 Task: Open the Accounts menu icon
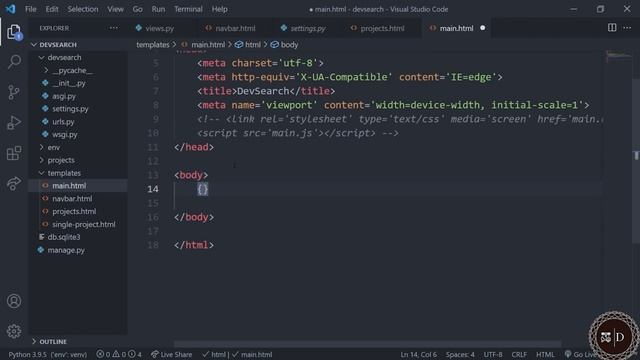point(14,301)
